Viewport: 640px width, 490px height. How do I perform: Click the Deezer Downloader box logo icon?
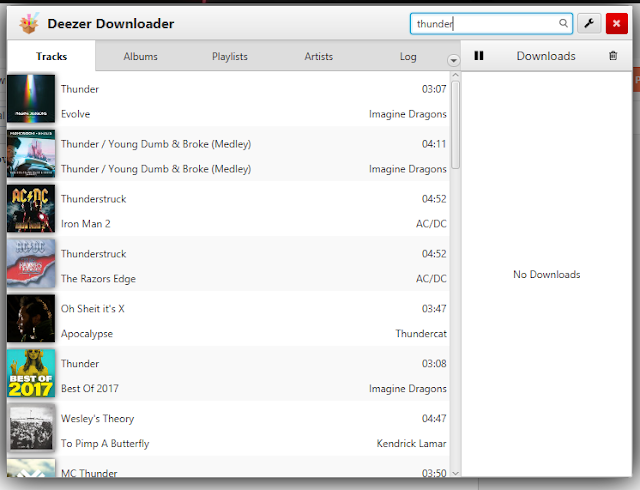[29, 23]
